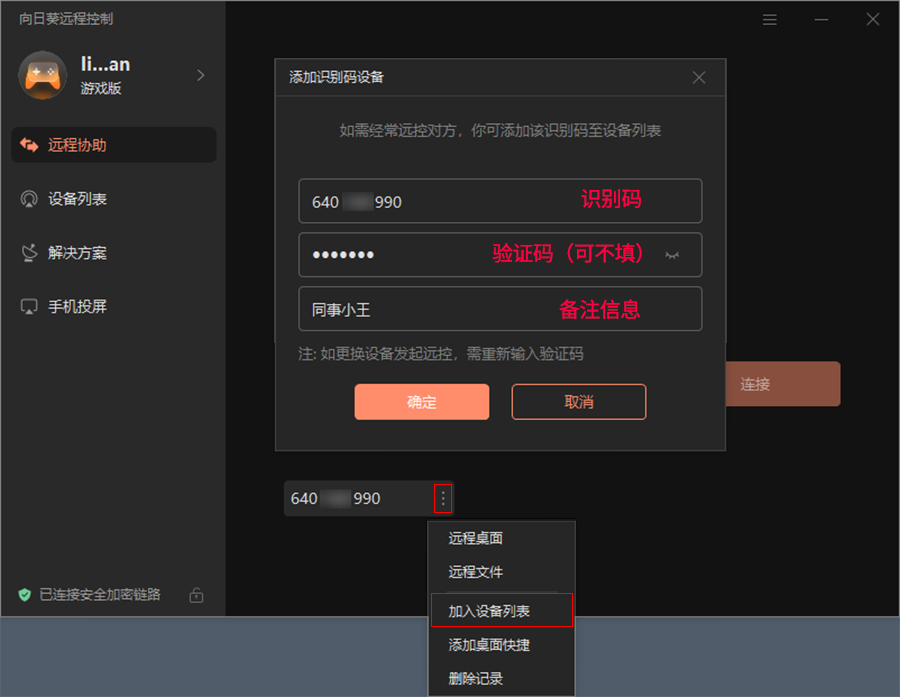Viewport: 900px width, 697px height.
Task: Click the green security shield icon
Action: (25, 595)
